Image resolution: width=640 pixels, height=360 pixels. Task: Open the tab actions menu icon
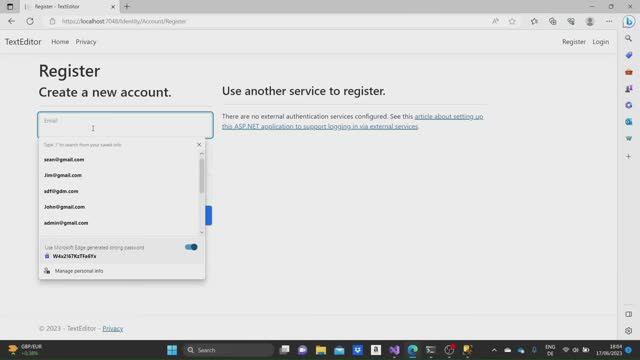10,7
